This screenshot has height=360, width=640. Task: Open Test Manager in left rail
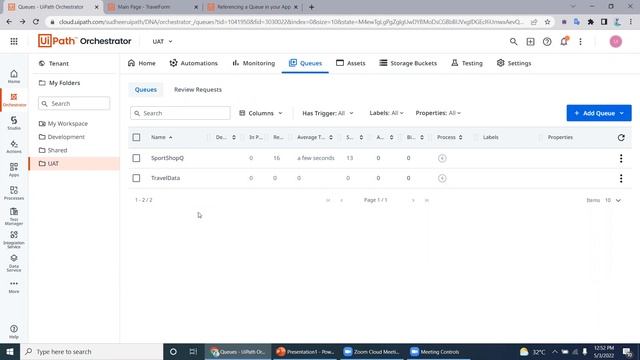tap(14, 217)
